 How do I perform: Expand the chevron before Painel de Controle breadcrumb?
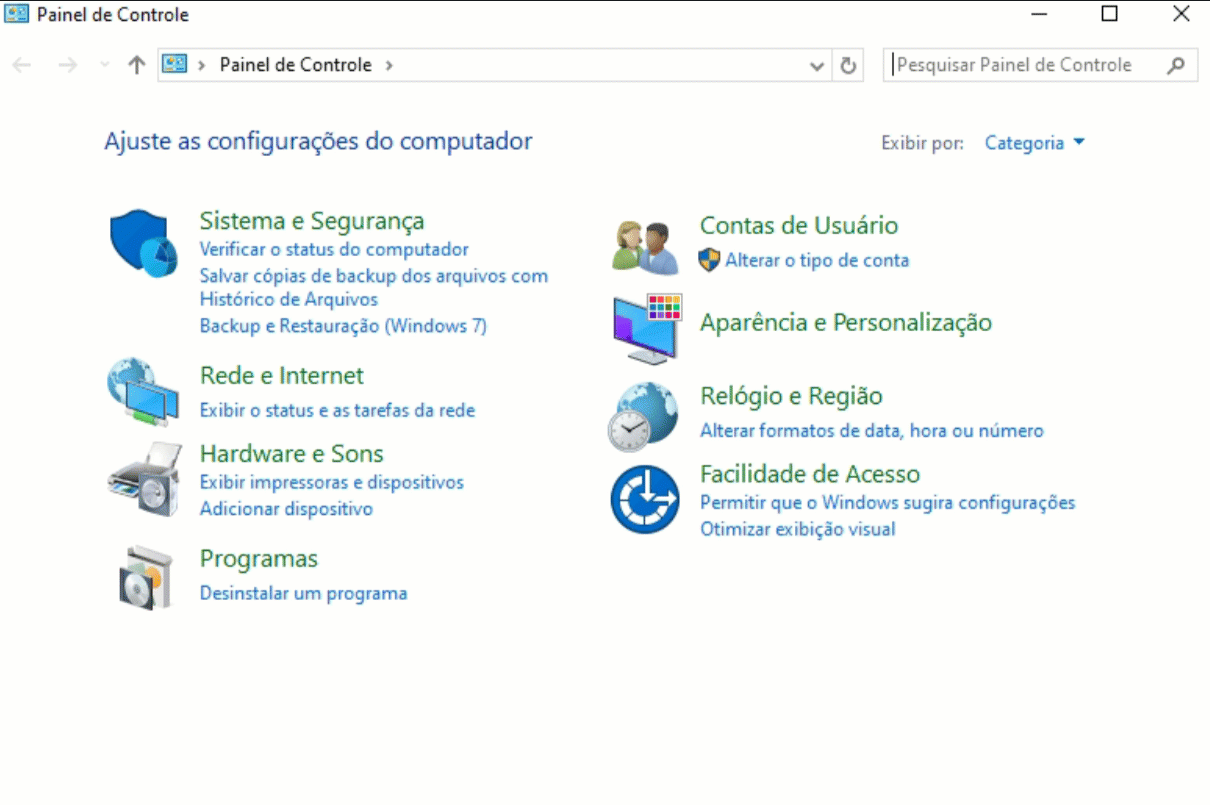tap(202, 65)
